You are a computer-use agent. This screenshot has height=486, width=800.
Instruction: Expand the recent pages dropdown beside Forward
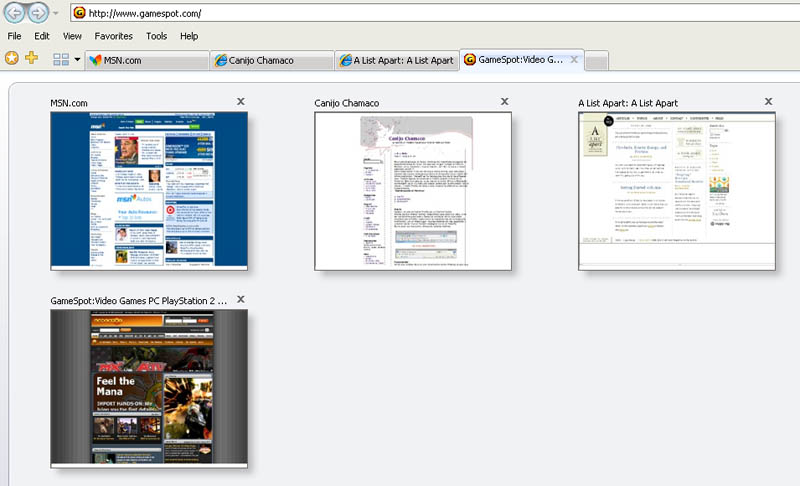pyautogui.click(x=55, y=14)
